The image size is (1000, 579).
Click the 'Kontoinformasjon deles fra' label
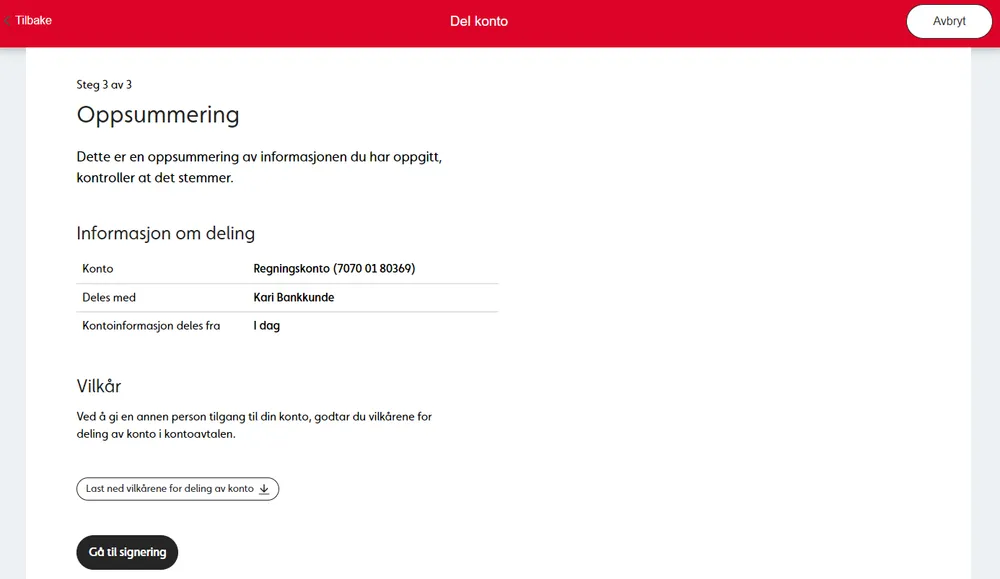[x=151, y=326]
